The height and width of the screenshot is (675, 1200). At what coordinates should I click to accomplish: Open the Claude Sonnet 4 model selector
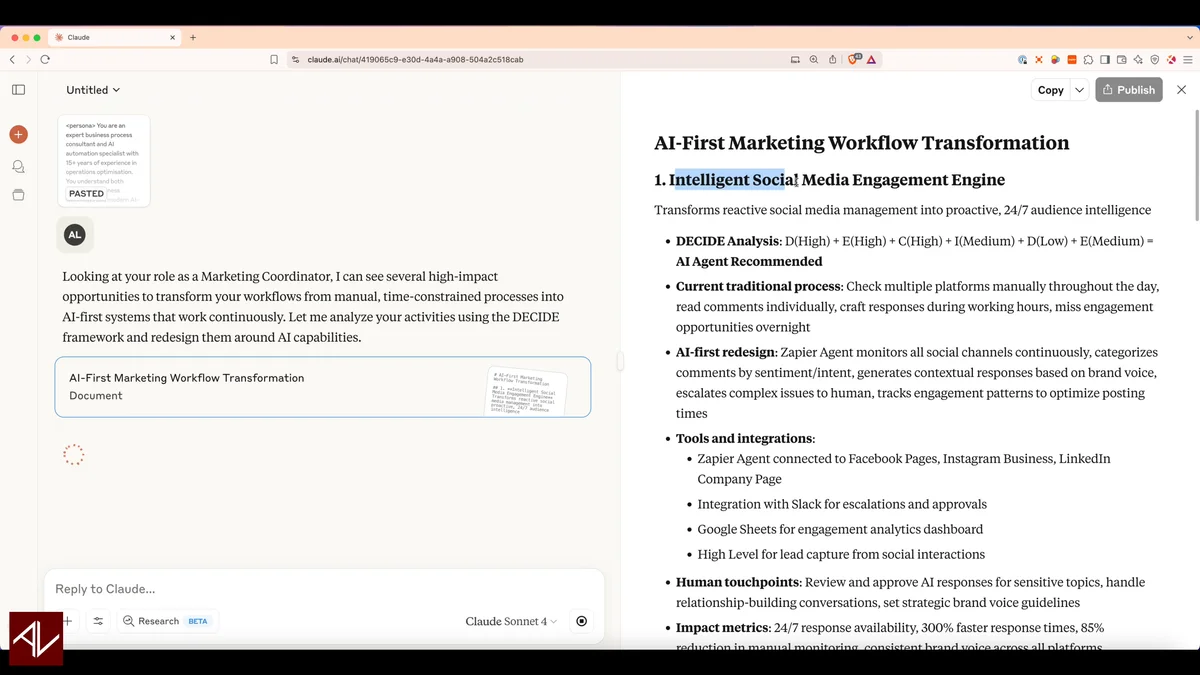tap(511, 621)
